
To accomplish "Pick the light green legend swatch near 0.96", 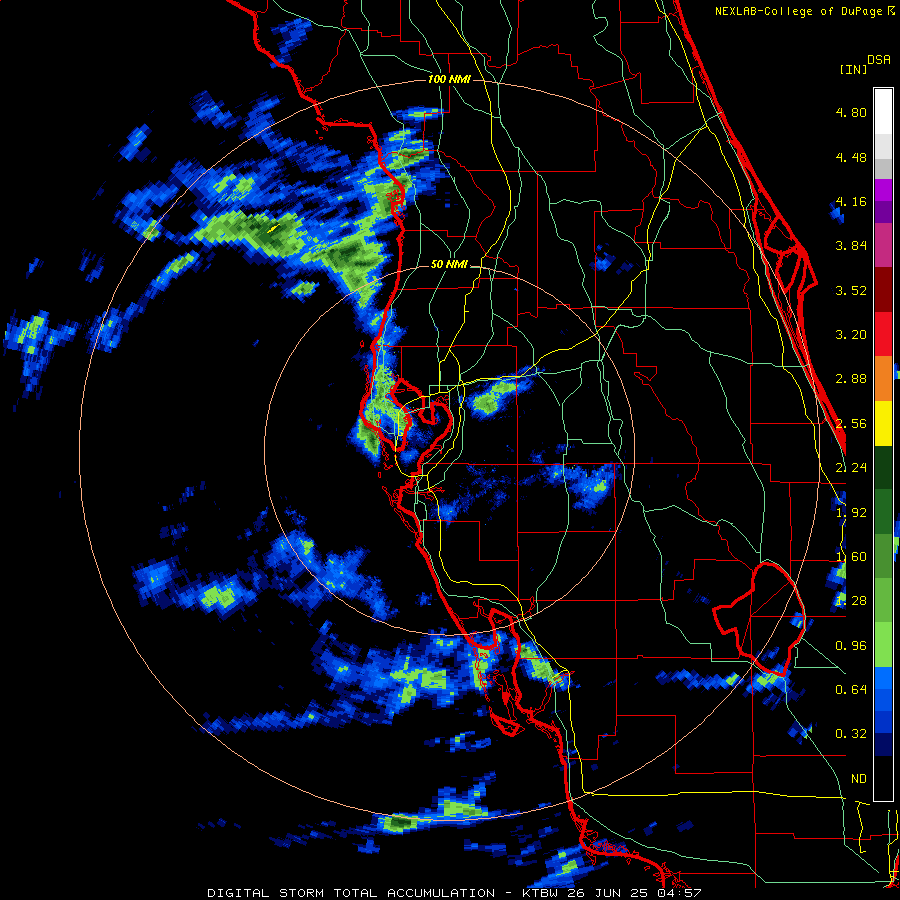I will [x=883, y=645].
